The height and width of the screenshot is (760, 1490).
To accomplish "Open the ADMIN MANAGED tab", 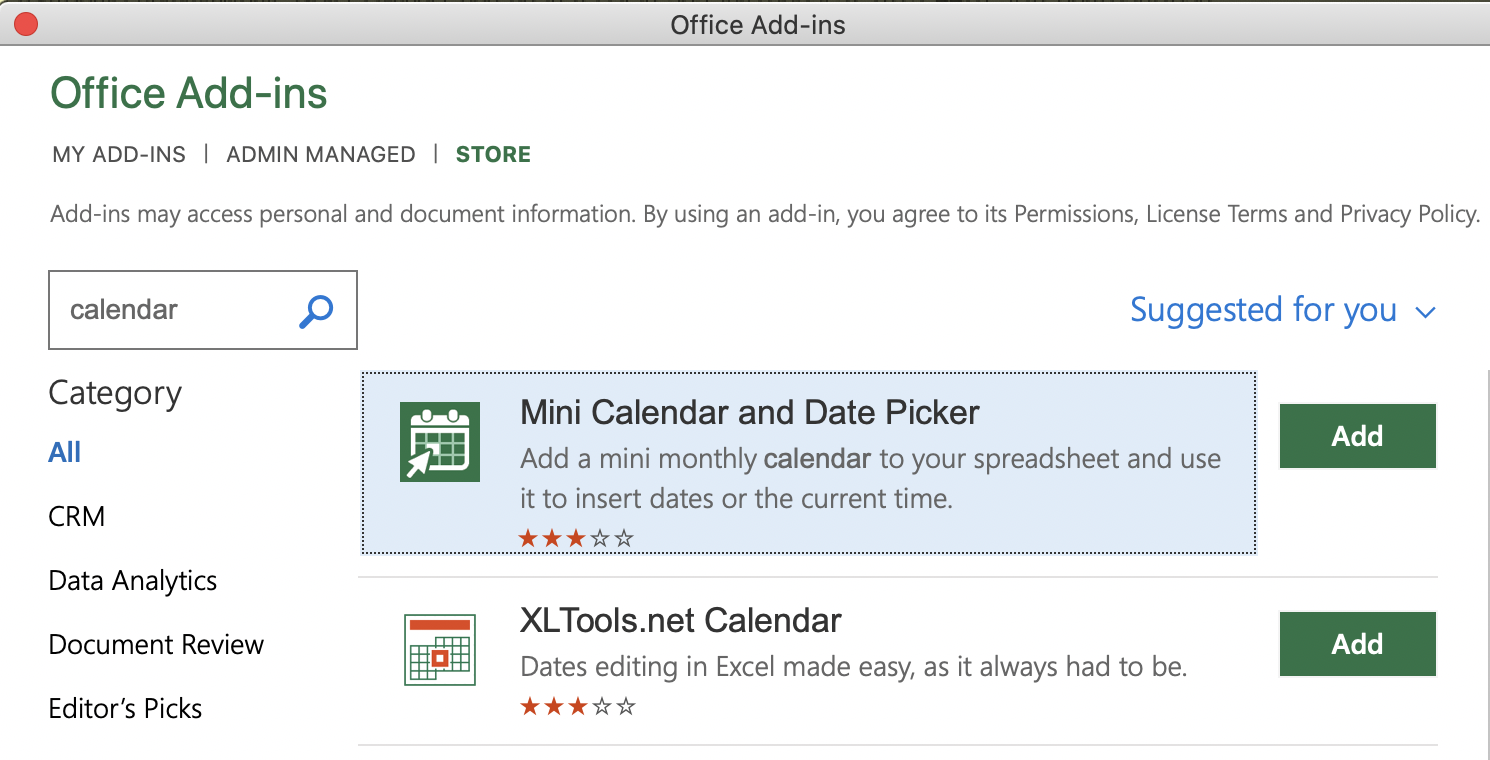I will point(321,154).
